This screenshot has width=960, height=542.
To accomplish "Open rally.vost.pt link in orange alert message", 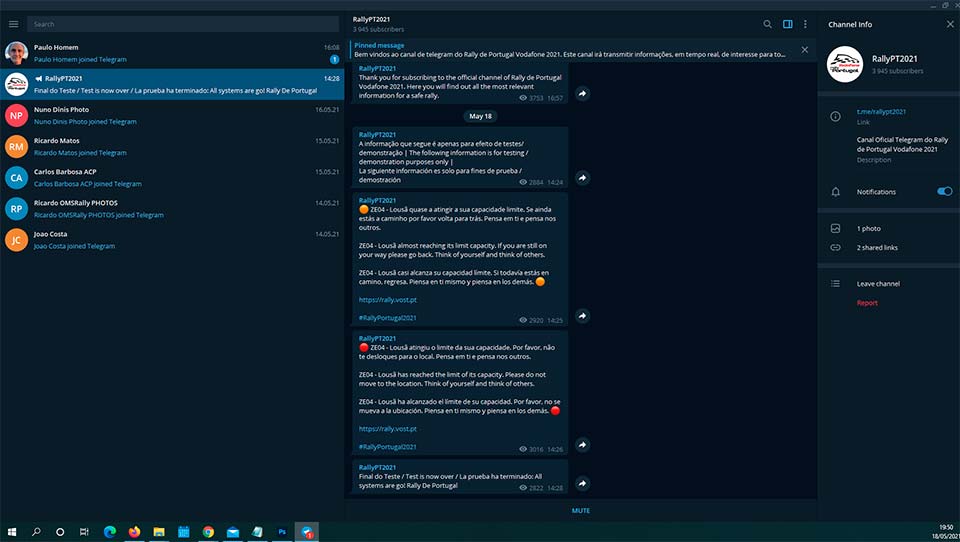I will point(388,300).
